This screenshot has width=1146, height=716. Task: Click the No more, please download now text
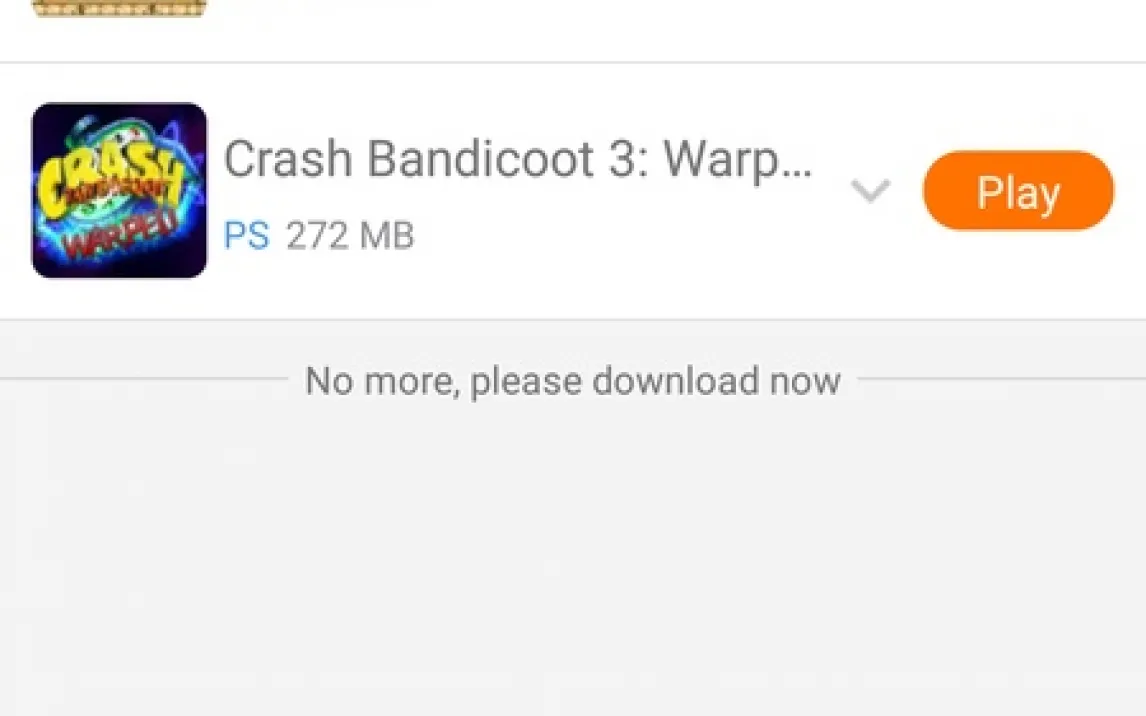click(x=572, y=381)
